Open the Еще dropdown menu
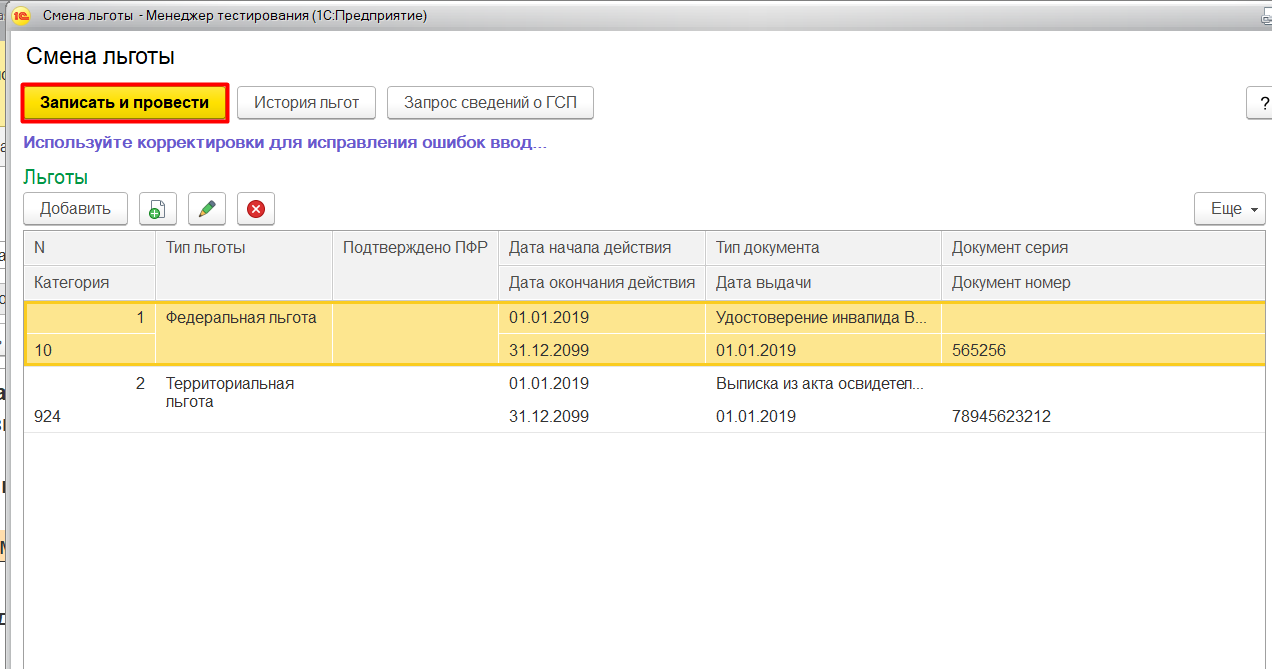This screenshot has height=669, width=1272. 1229,209
